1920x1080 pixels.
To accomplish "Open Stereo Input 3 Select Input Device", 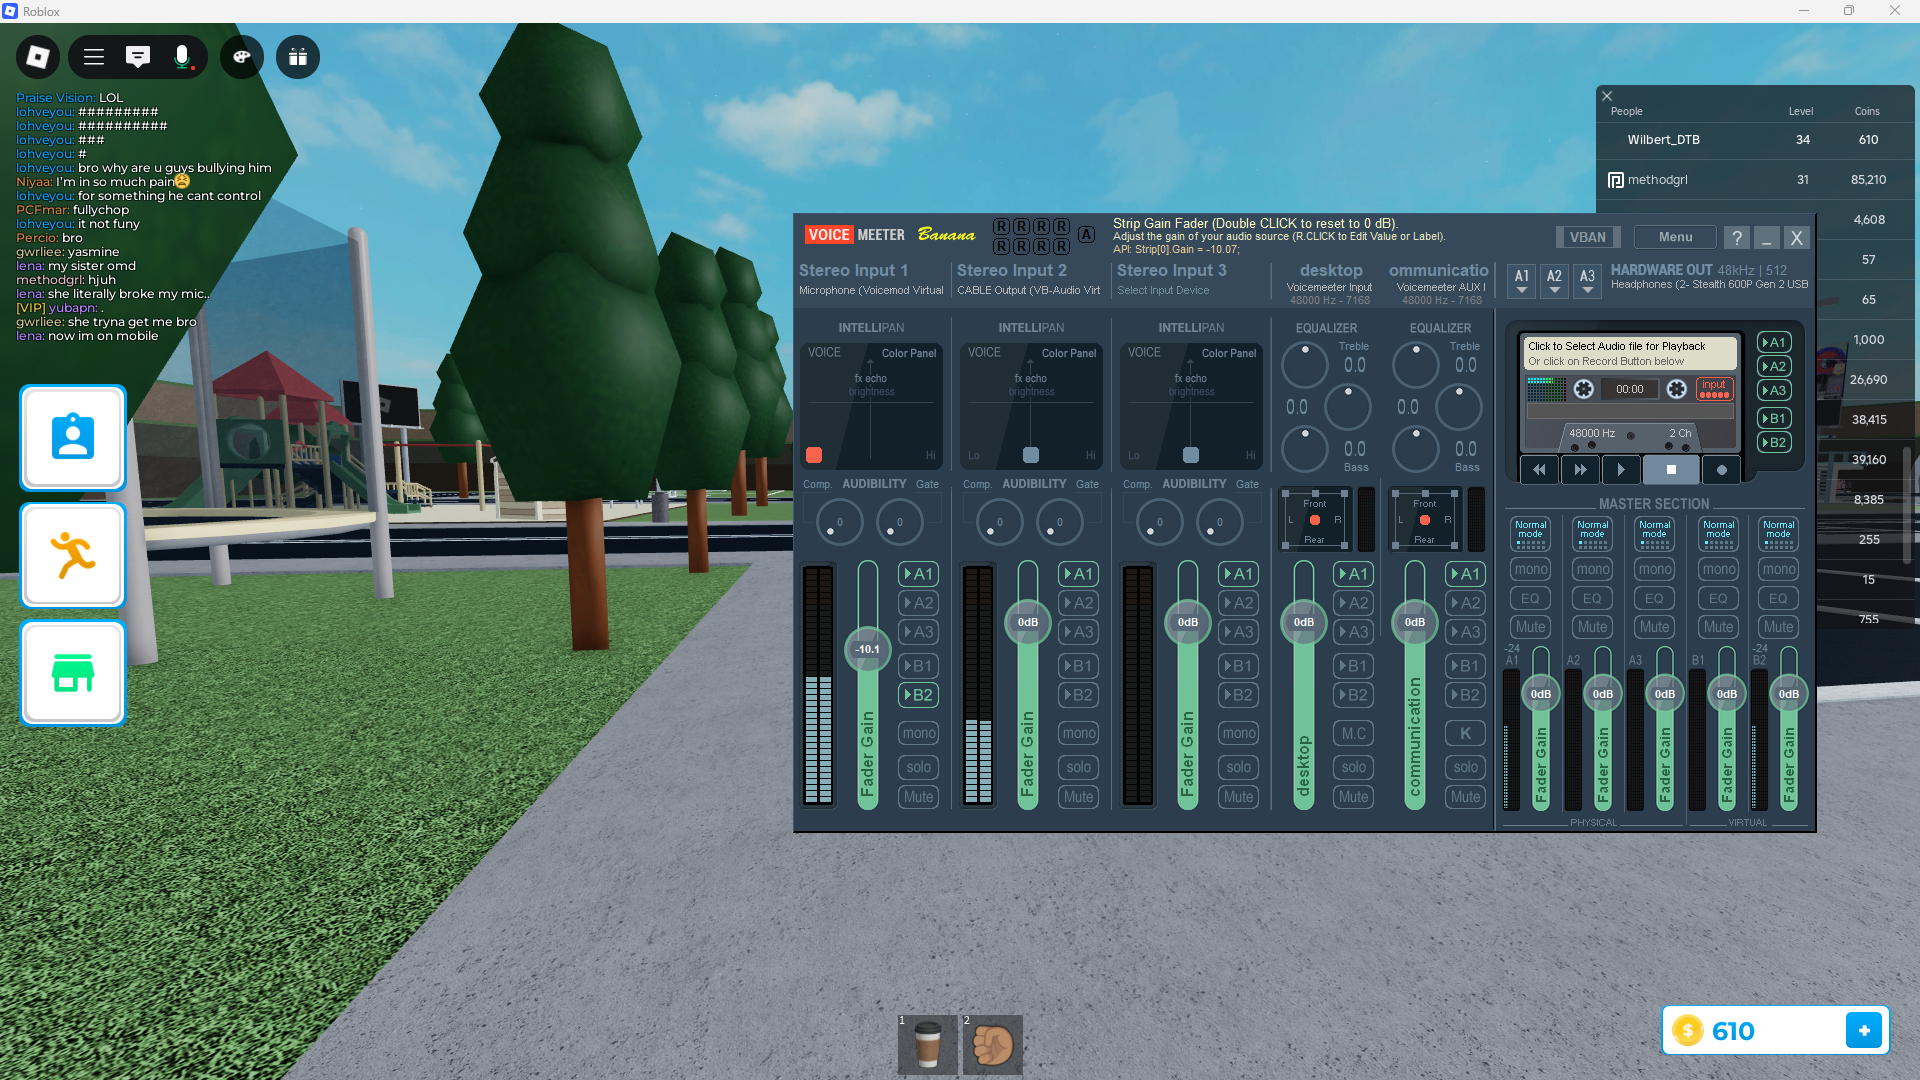I will [1163, 290].
